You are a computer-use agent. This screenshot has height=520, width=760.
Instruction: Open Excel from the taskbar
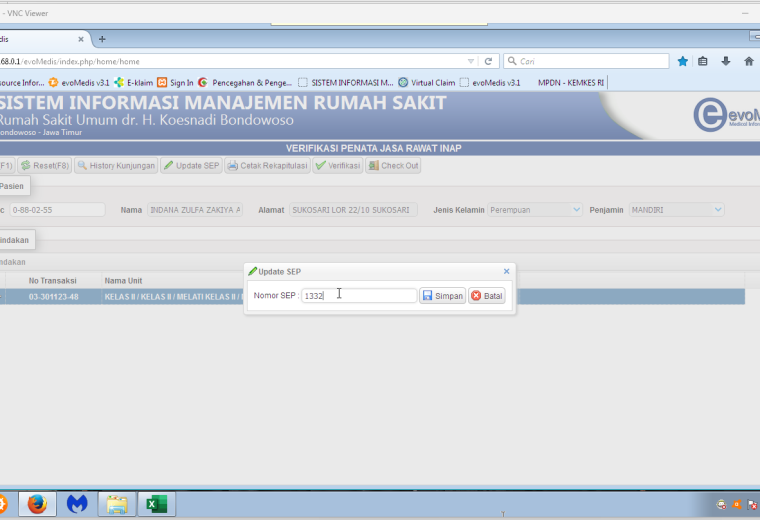(x=157, y=504)
